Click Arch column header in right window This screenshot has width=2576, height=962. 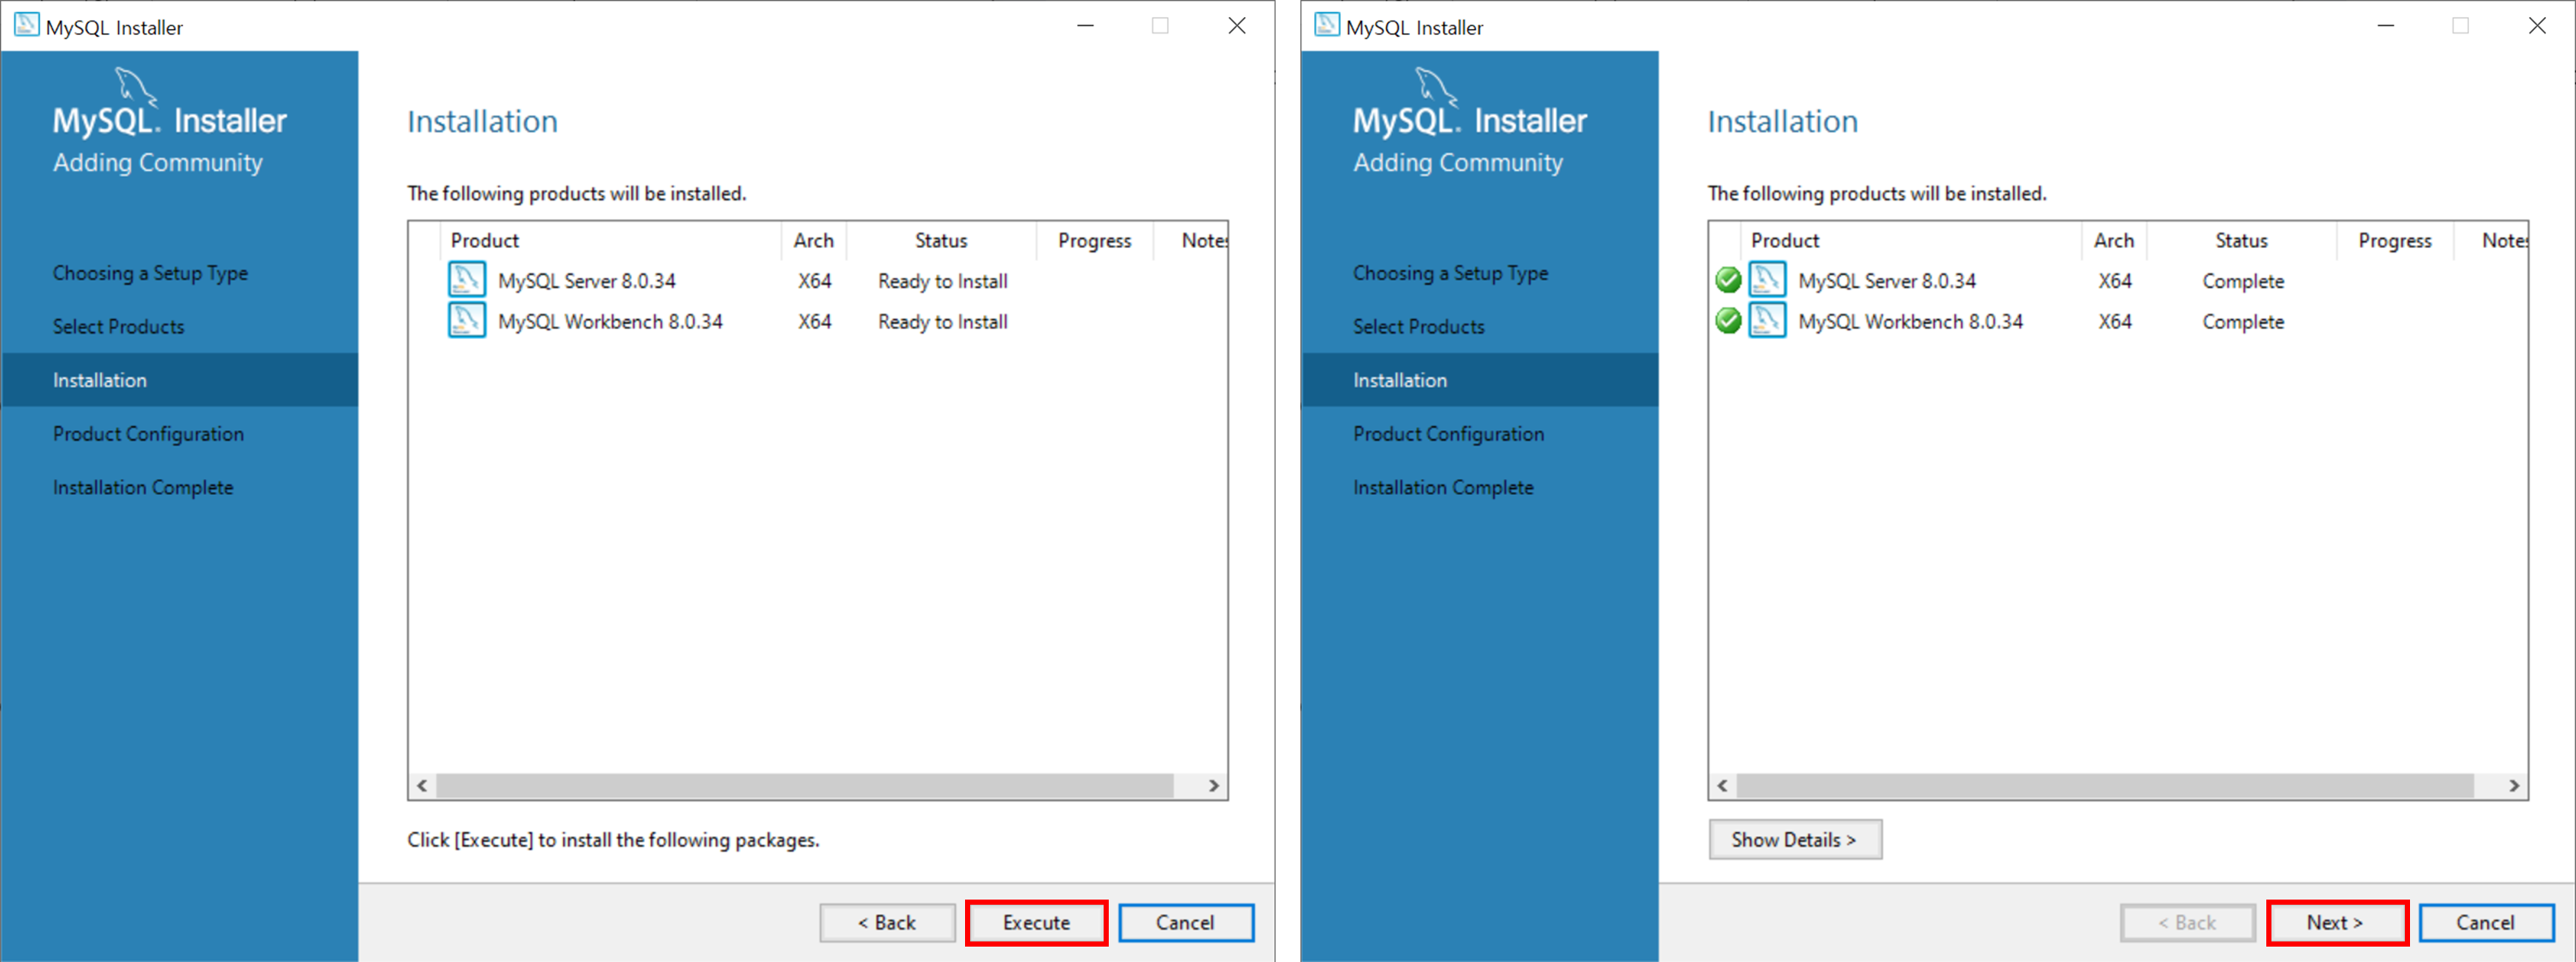coord(2114,240)
